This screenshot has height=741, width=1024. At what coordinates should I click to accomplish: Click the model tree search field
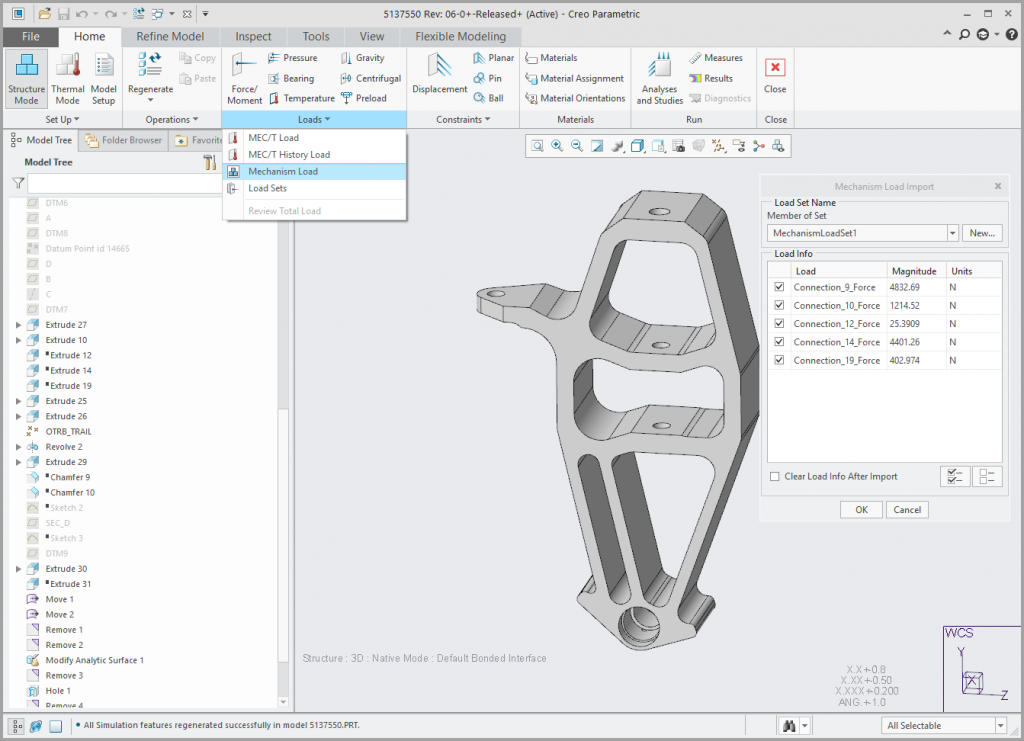pyautogui.click(x=125, y=183)
